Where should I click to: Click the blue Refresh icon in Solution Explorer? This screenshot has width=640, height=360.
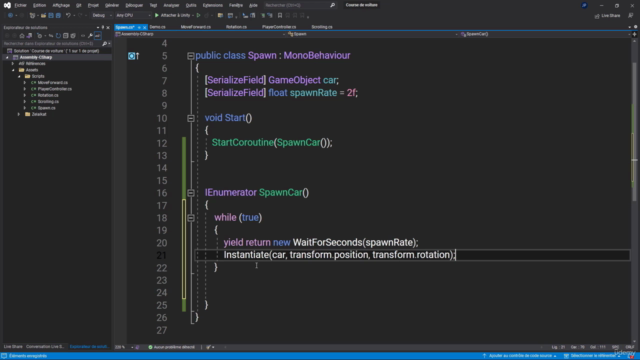tap(58, 36)
